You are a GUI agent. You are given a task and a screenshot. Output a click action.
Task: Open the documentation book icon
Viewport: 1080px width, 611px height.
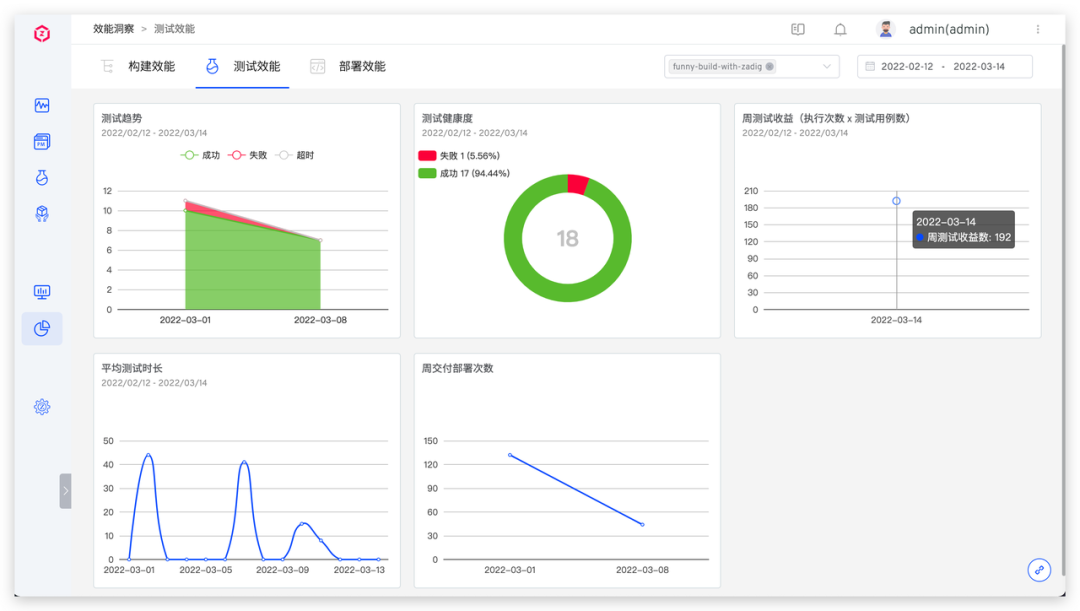tap(798, 29)
